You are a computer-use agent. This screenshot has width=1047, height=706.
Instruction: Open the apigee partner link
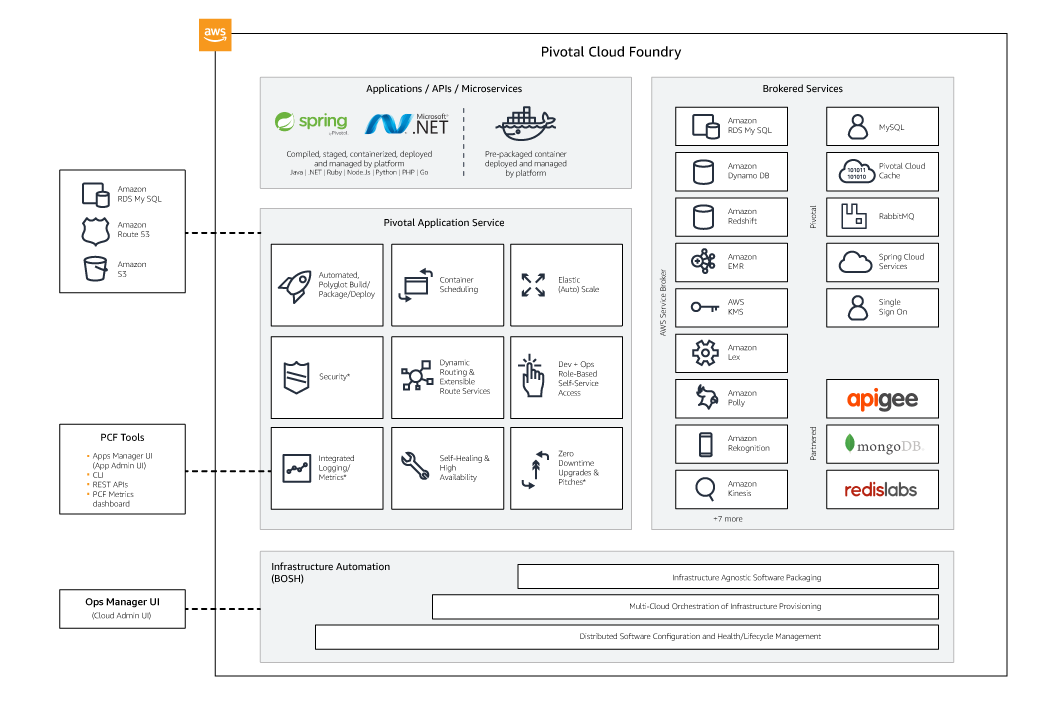click(882, 398)
